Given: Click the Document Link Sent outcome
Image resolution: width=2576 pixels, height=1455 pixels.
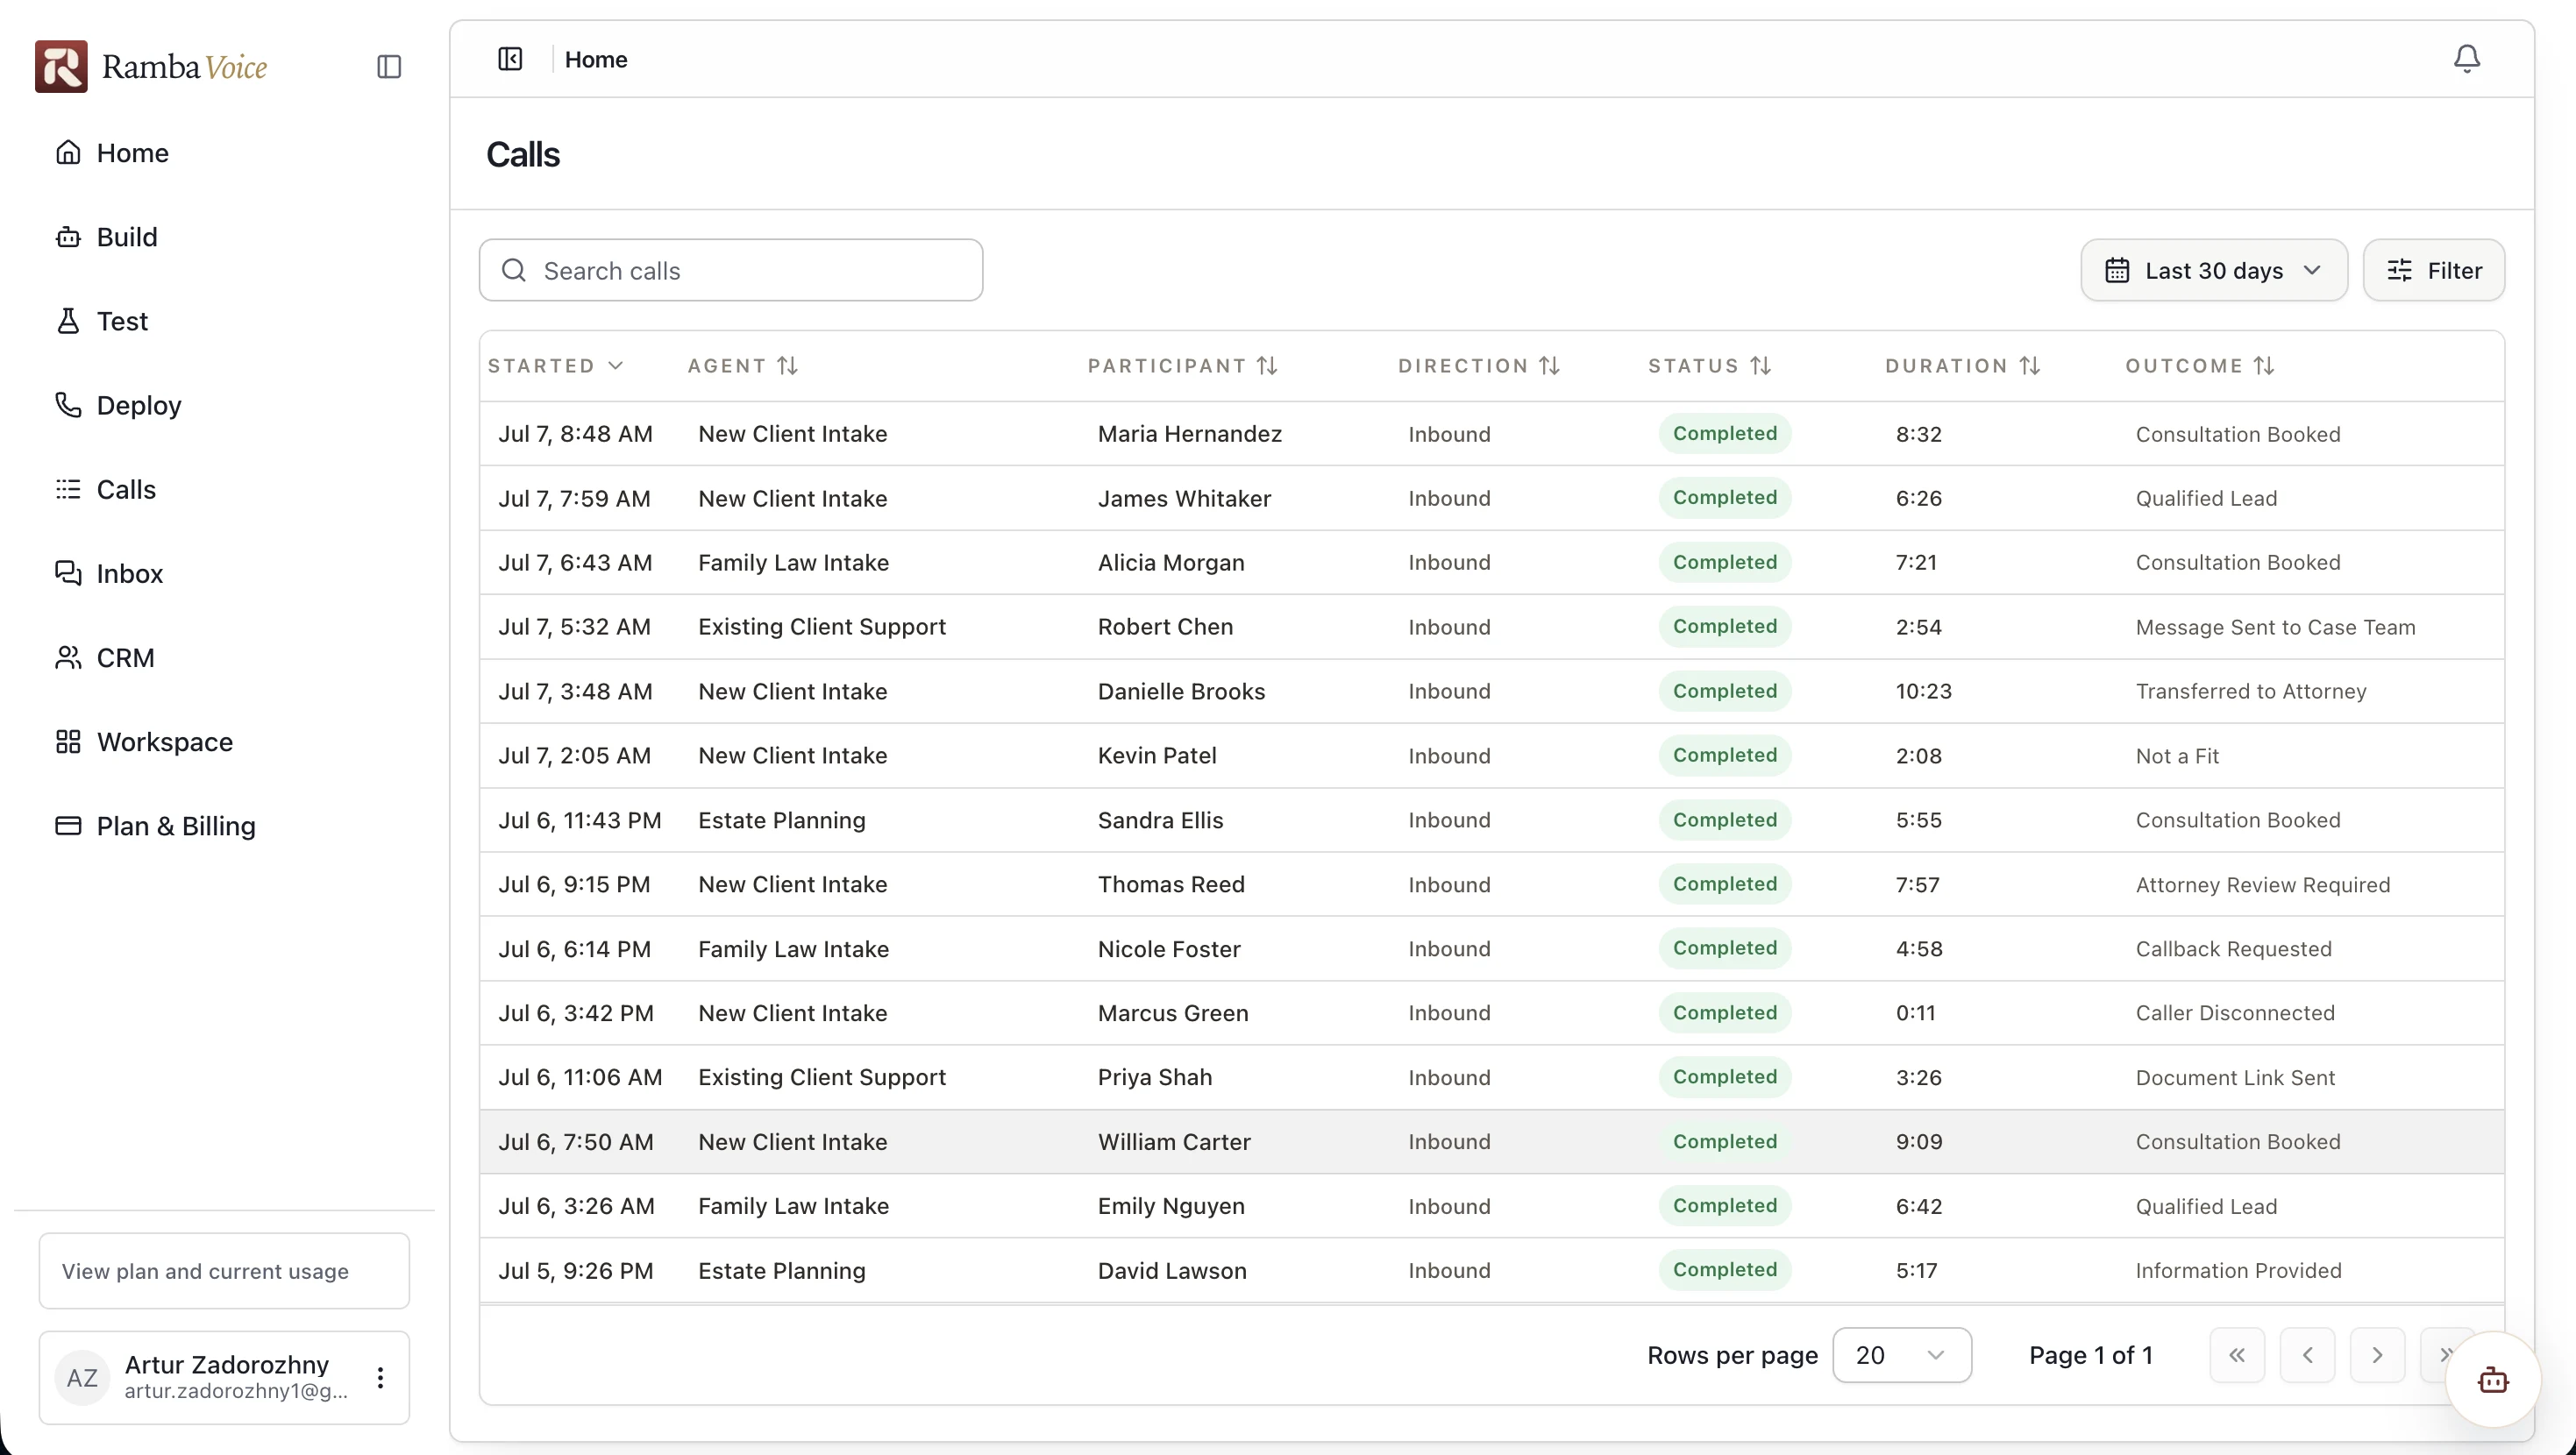Looking at the screenshot, I should [2235, 1077].
